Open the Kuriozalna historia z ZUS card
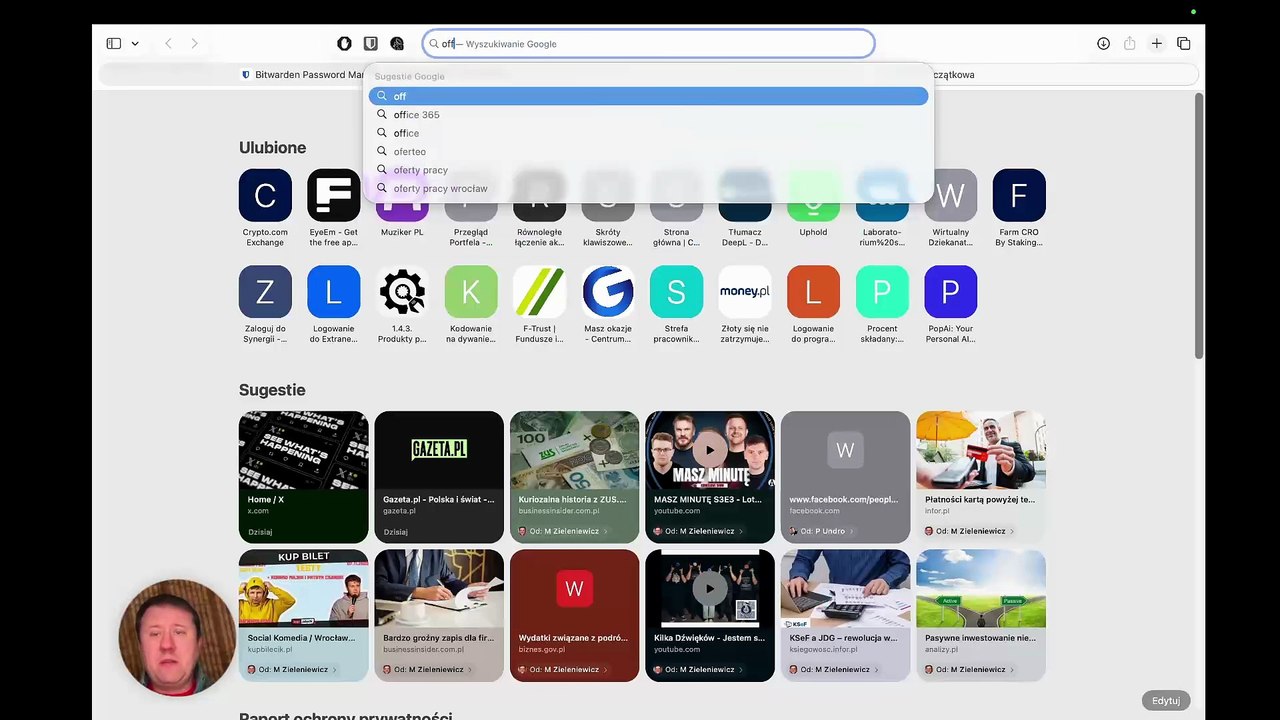Screen dimensions: 1280x720 click(x=574, y=476)
